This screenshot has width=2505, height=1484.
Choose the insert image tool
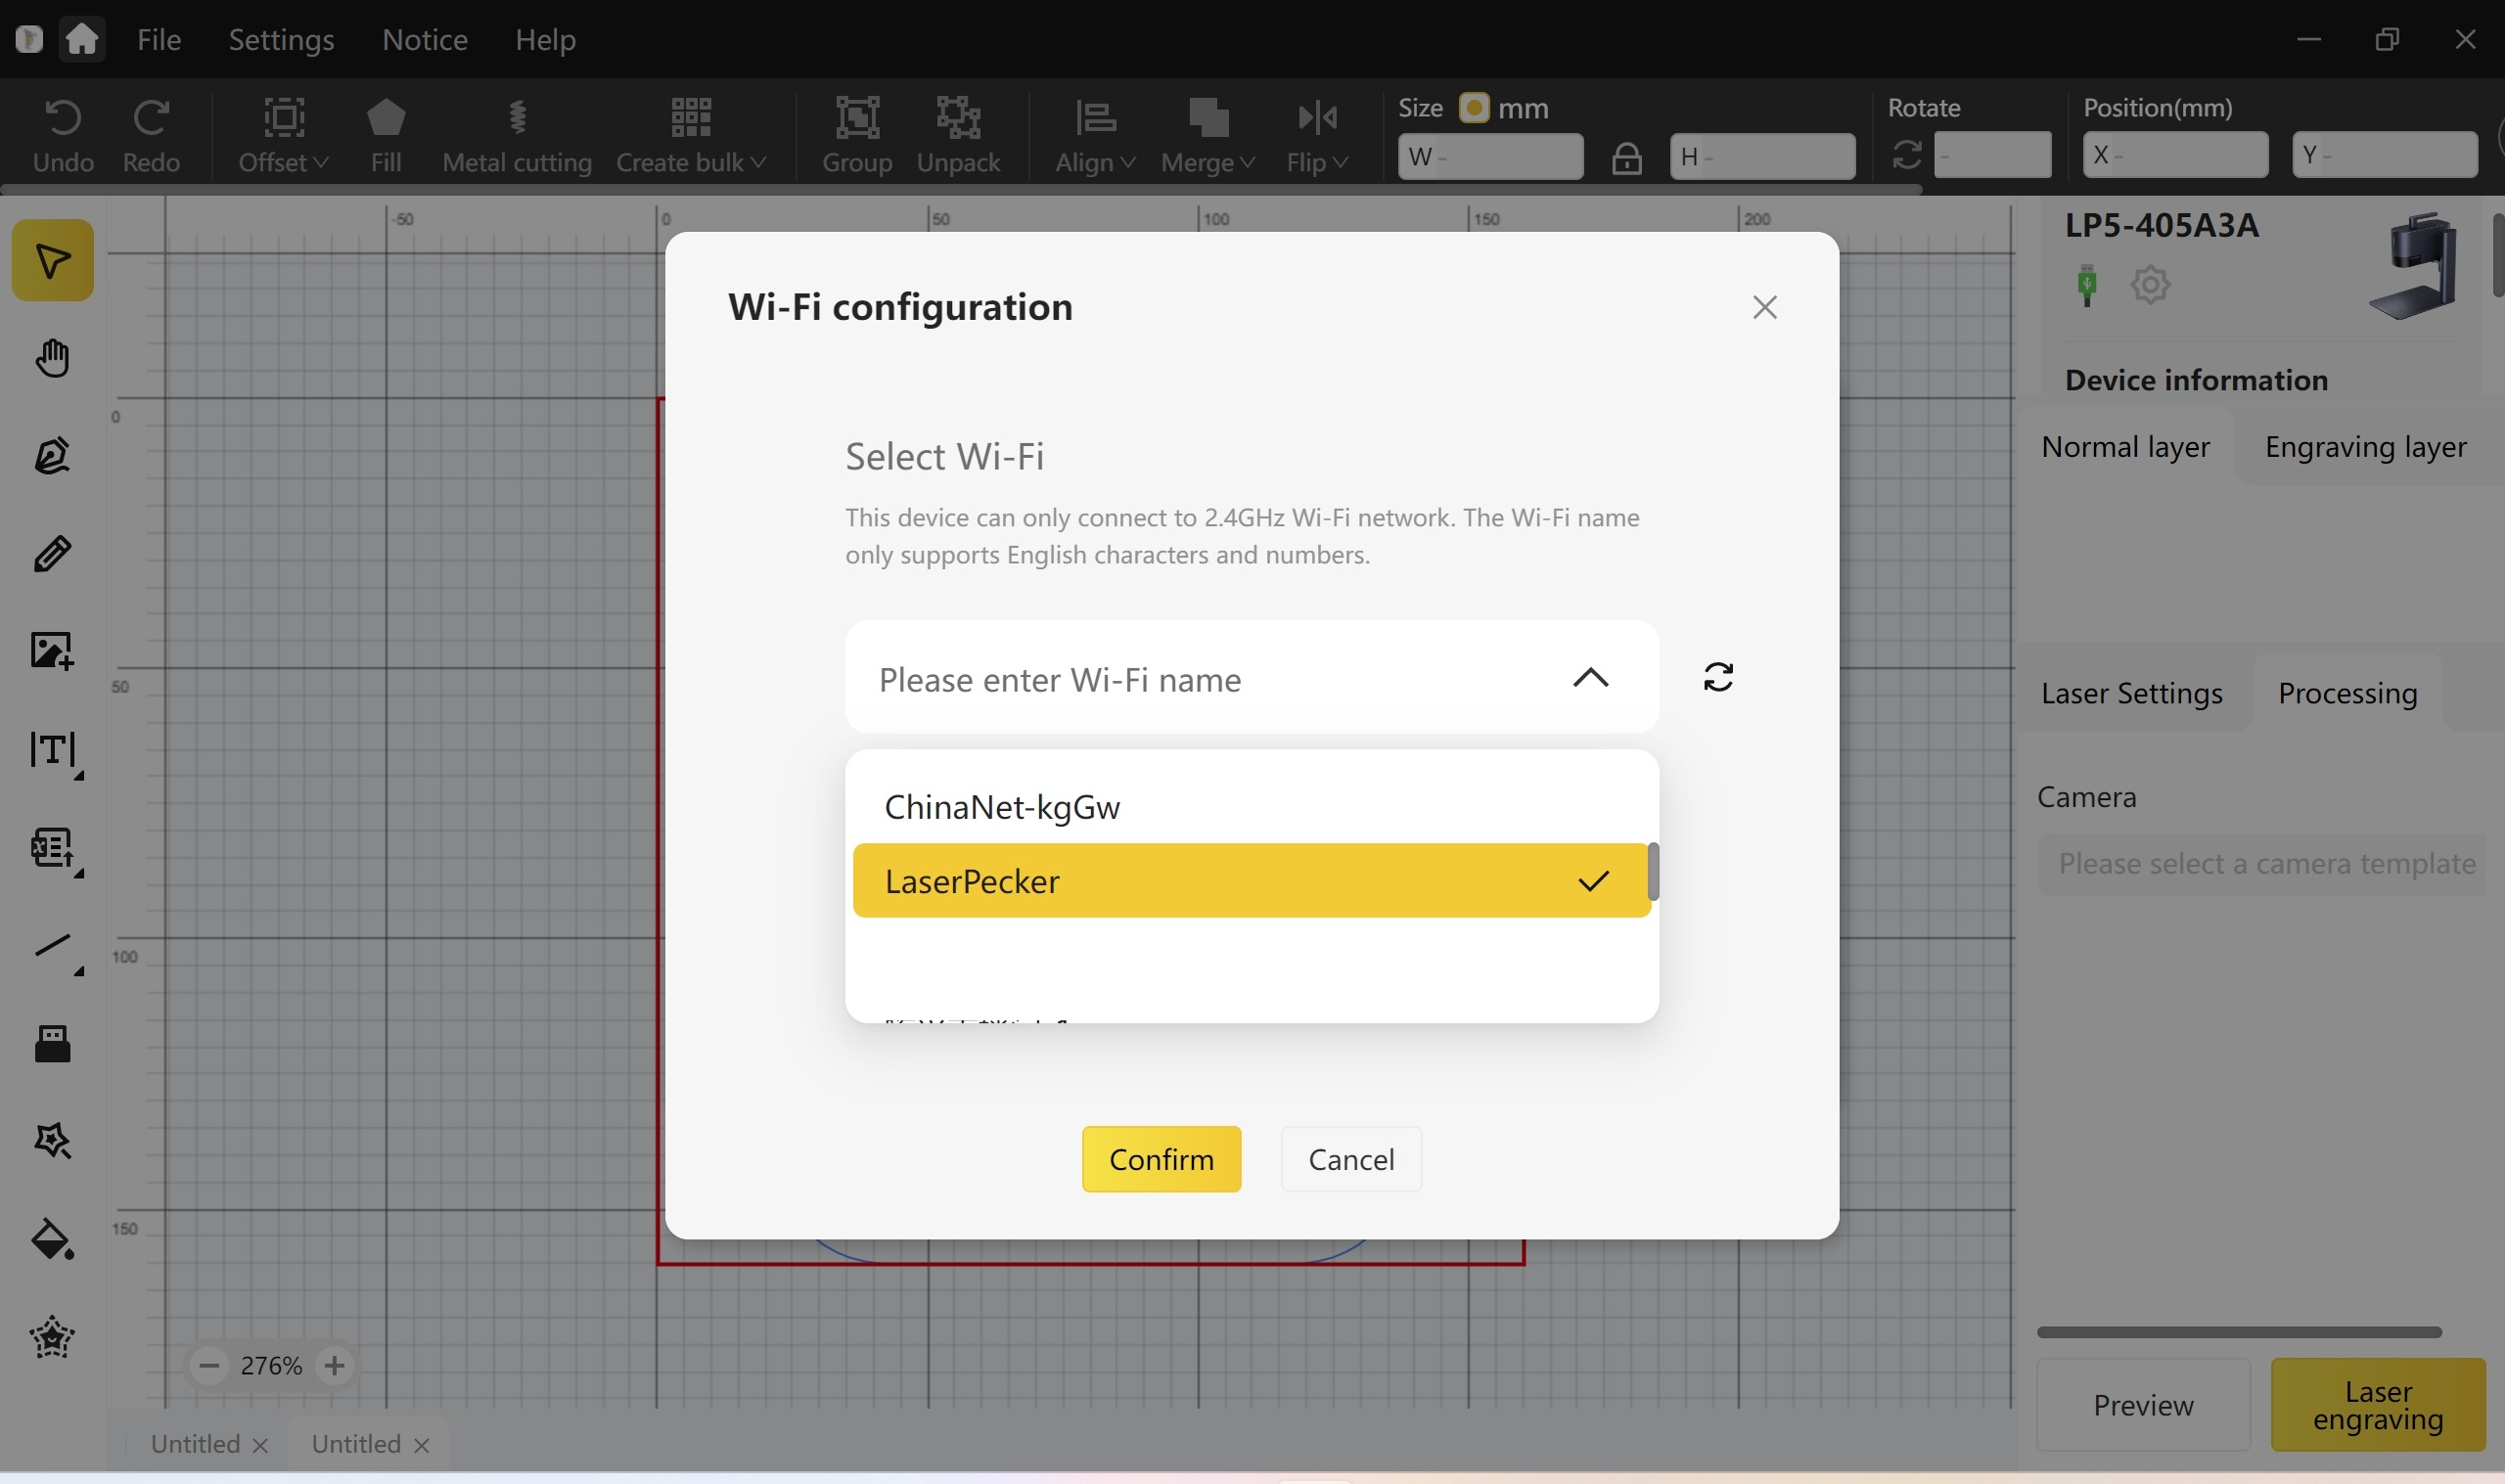[x=52, y=651]
